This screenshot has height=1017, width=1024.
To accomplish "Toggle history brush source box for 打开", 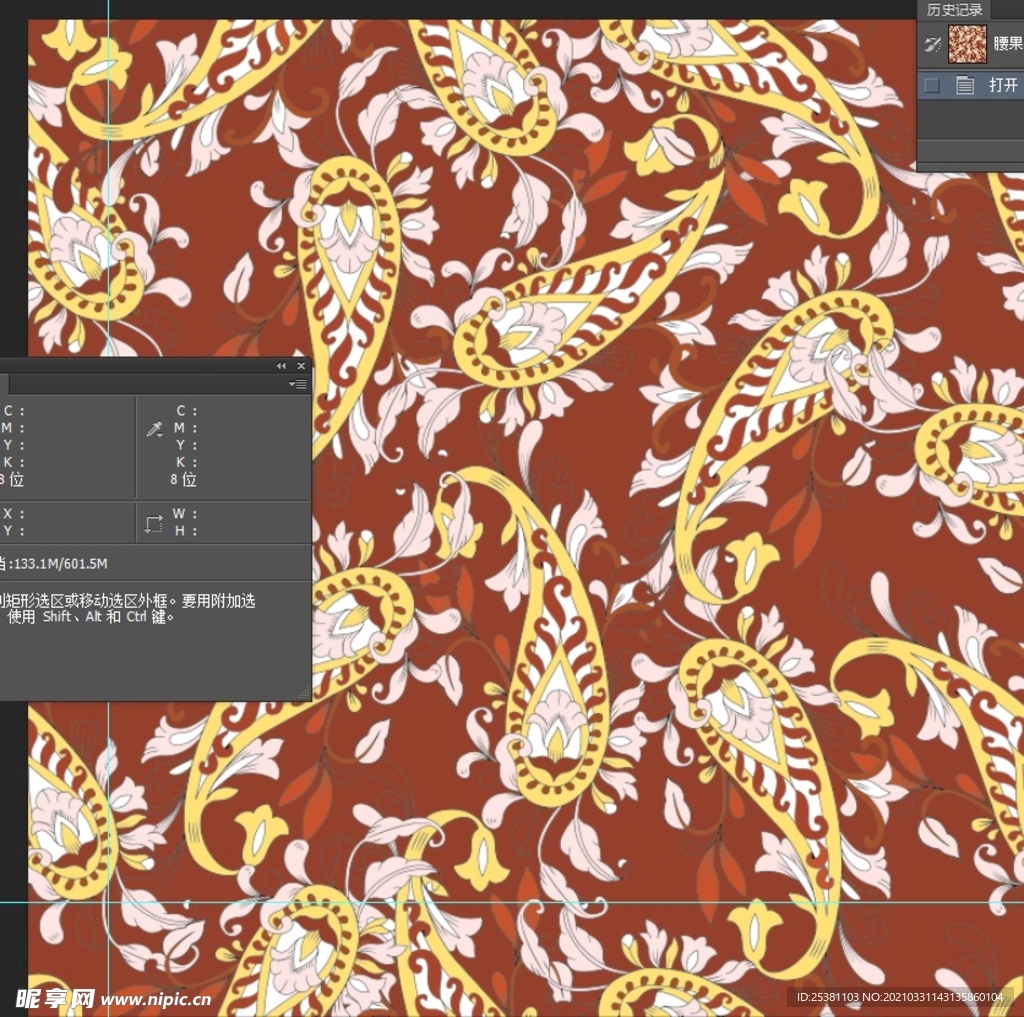I will [932, 86].
